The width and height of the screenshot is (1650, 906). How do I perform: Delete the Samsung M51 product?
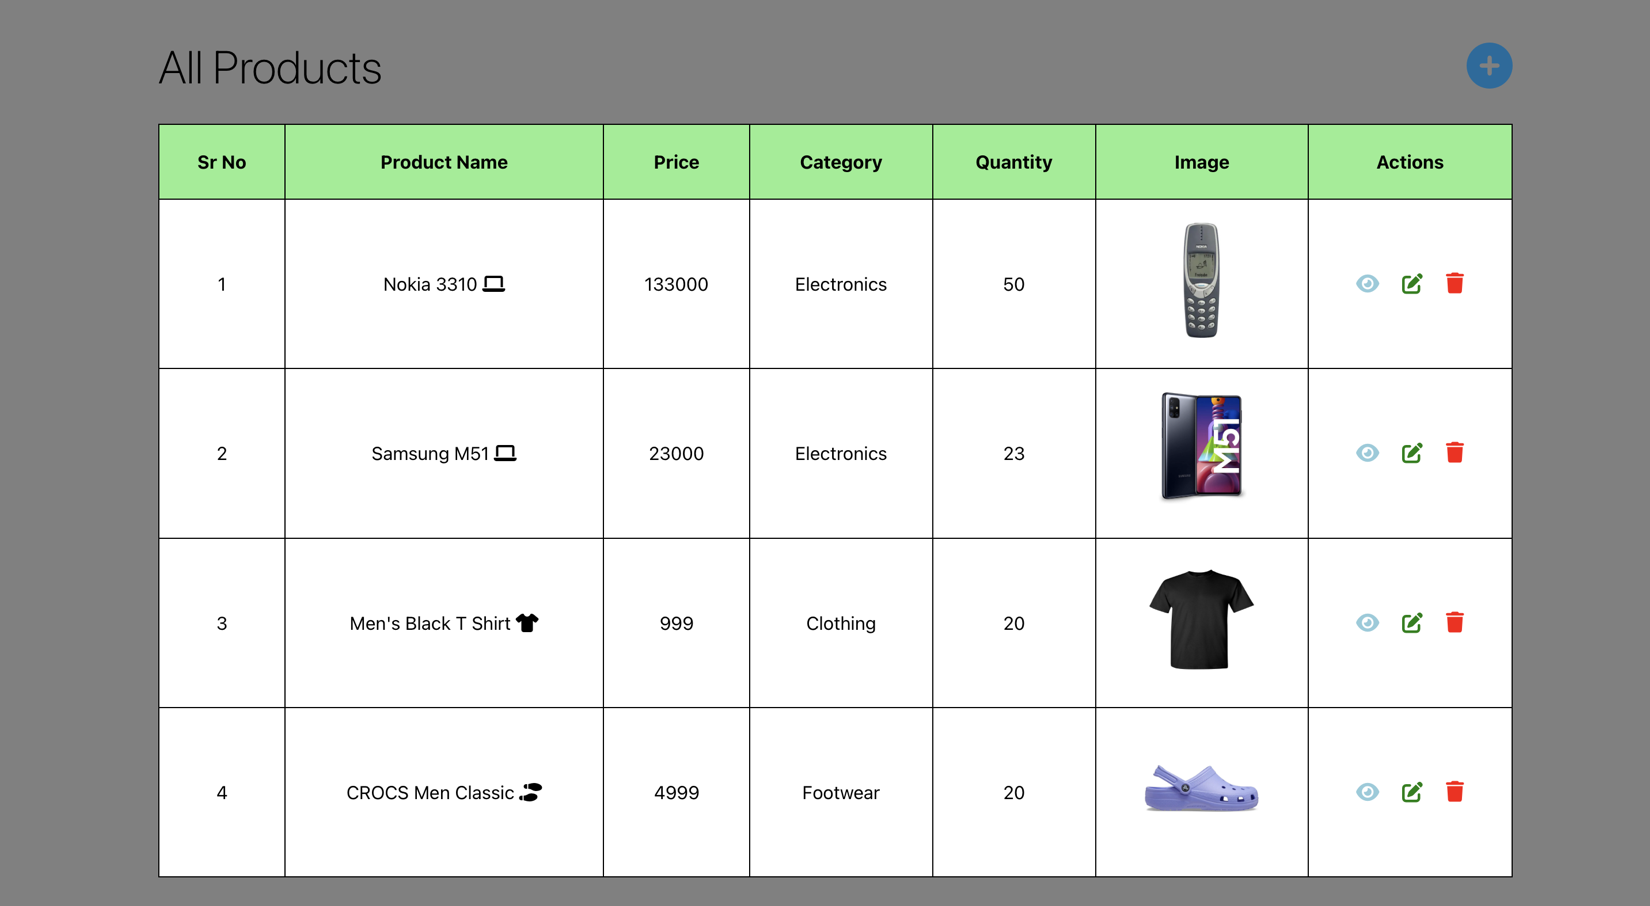pos(1455,453)
